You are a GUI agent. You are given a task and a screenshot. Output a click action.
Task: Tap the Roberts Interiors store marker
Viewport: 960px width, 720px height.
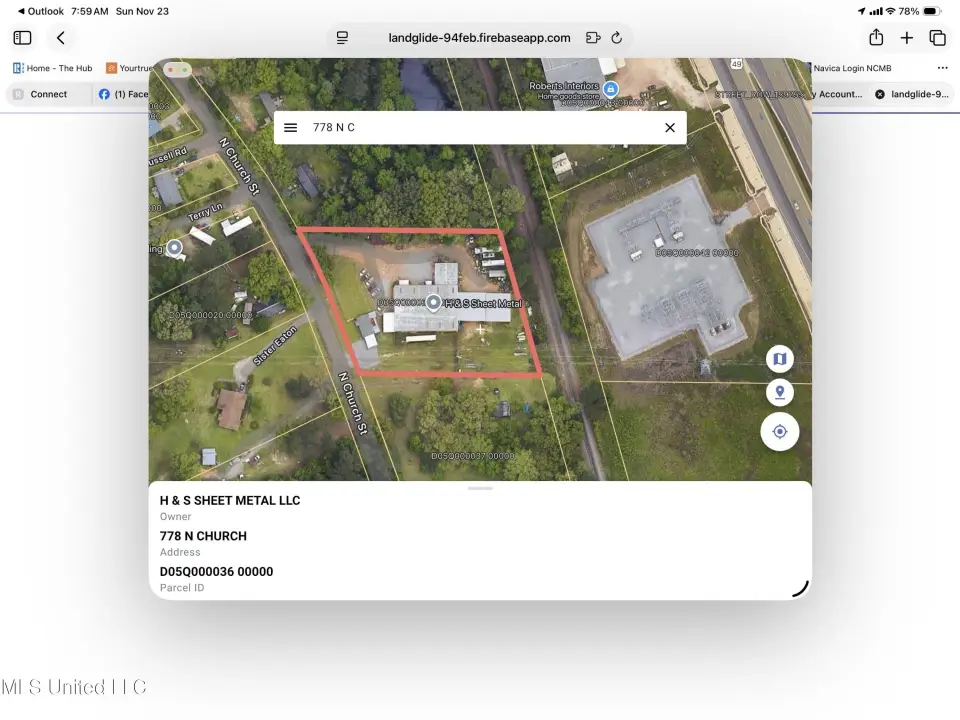point(611,88)
